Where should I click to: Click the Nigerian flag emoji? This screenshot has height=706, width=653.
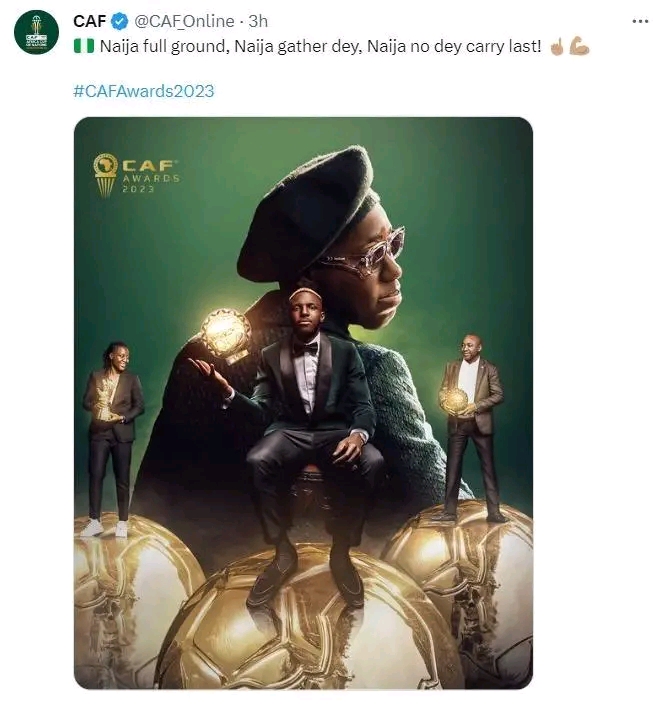(82, 47)
